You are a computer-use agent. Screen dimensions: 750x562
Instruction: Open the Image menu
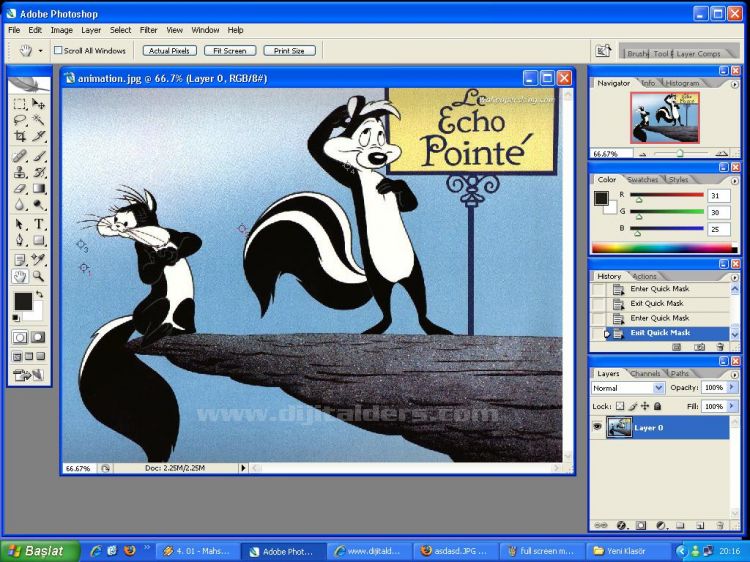pos(62,30)
